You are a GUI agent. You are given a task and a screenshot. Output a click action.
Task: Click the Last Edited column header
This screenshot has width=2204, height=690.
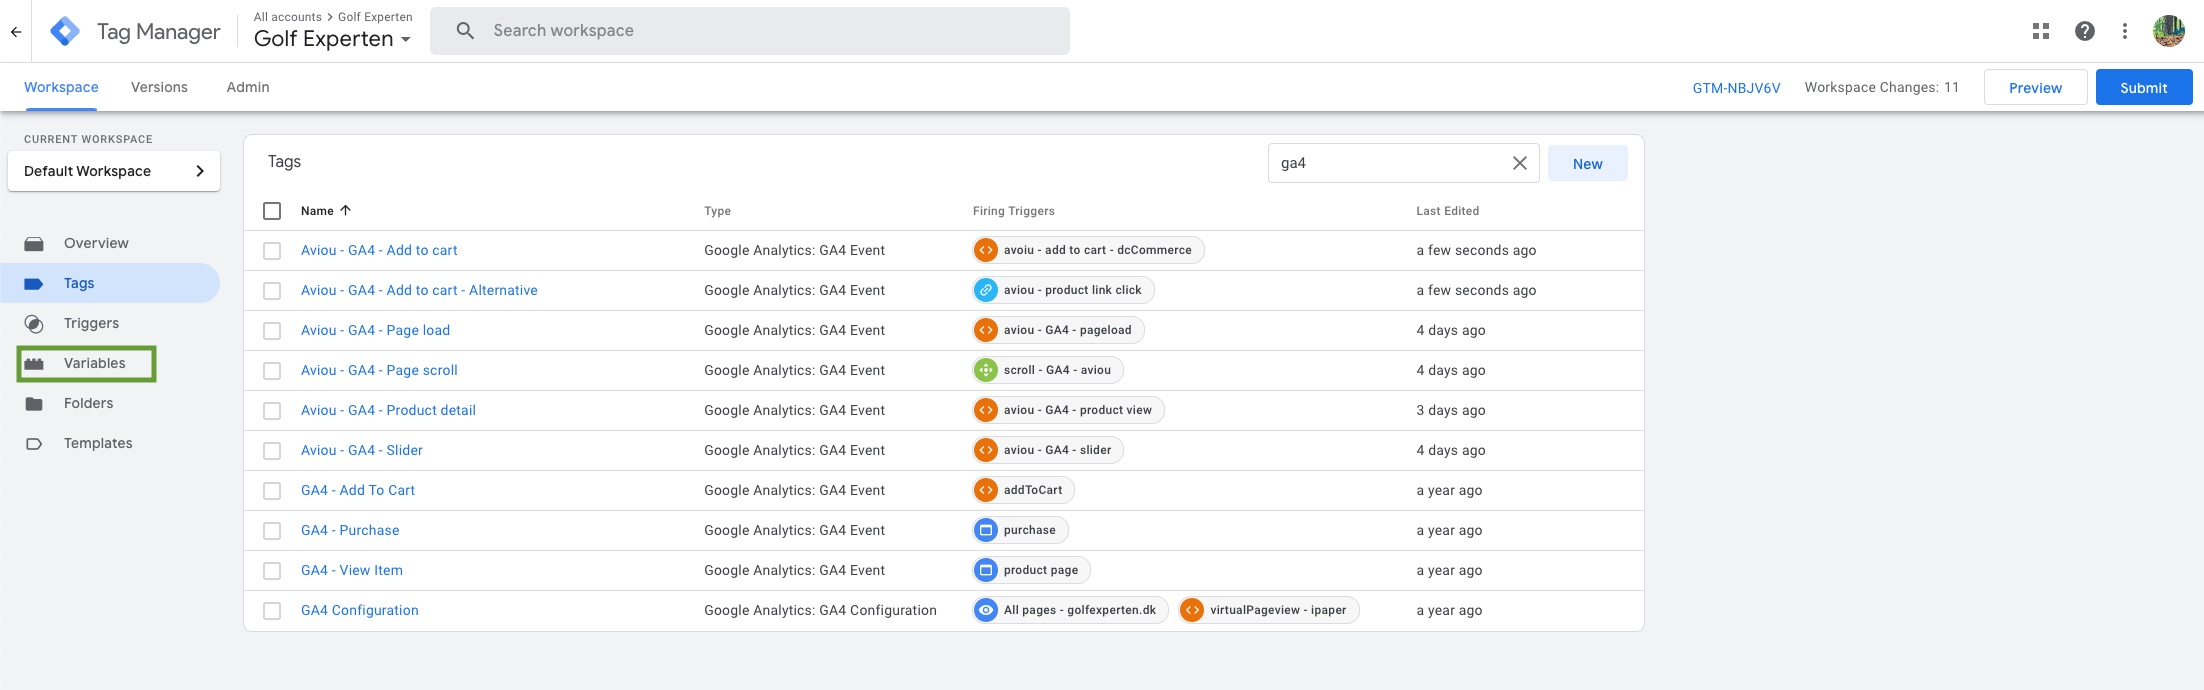pyautogui.click(x=1447, y=211)
